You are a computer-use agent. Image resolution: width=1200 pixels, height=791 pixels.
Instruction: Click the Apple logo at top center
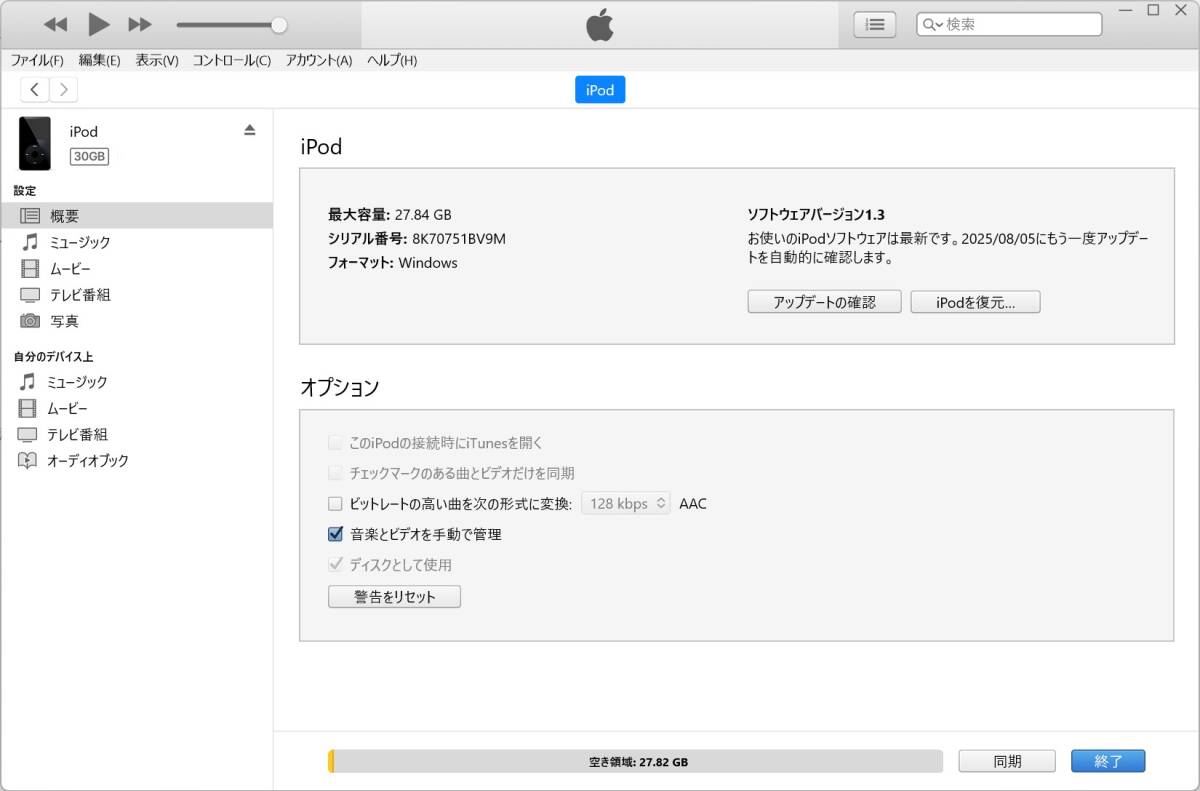[x=599, y=25]
